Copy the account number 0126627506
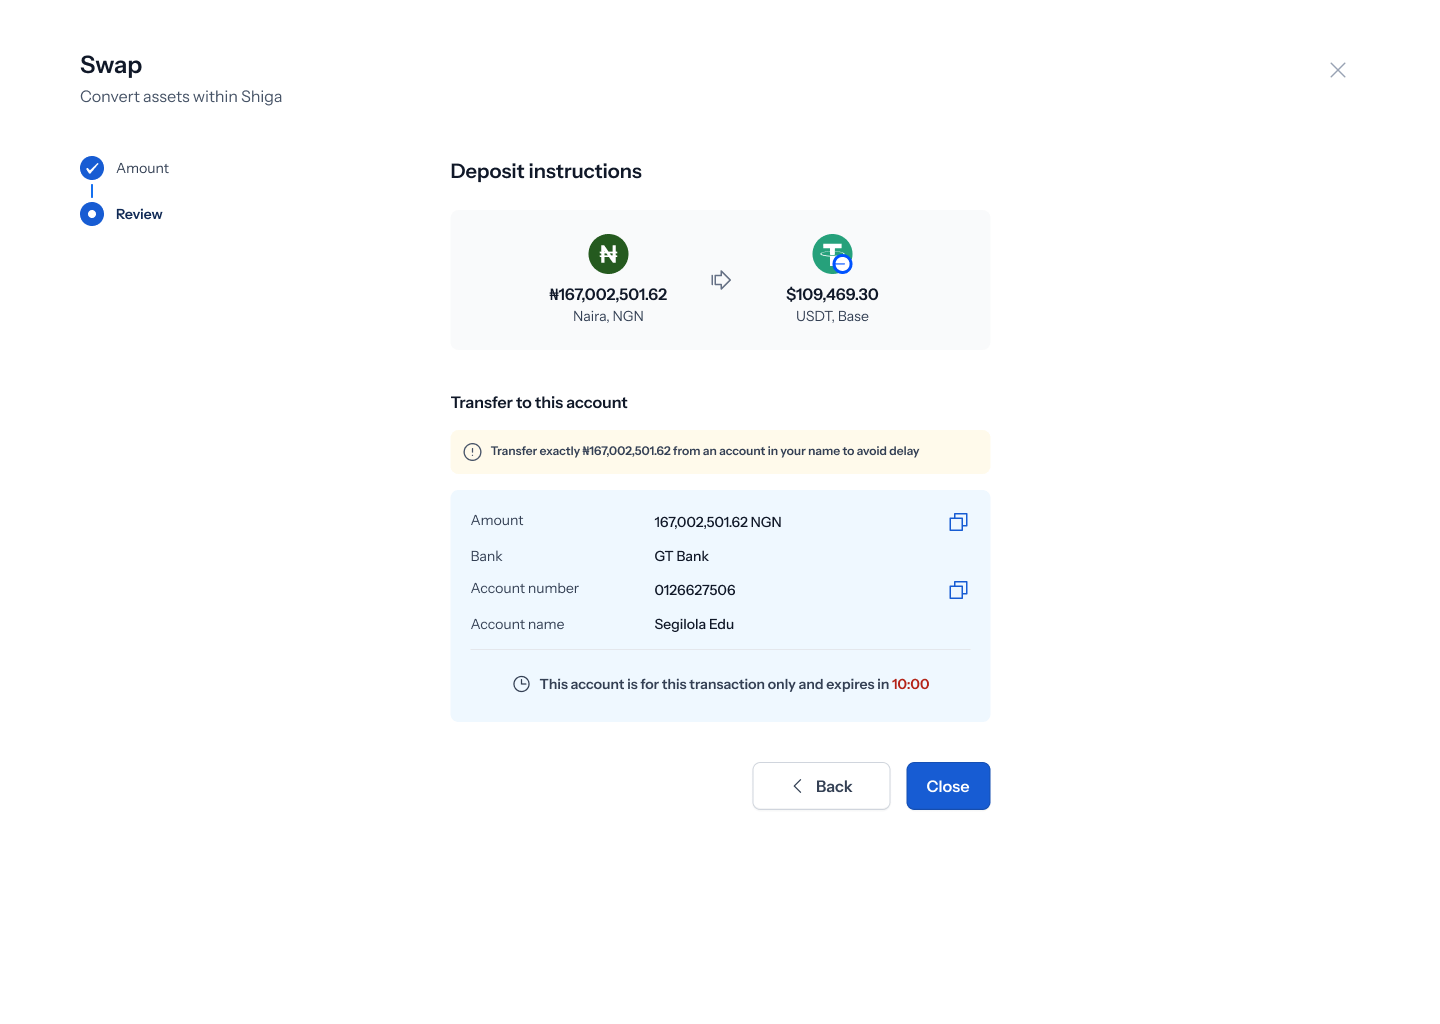1440x1024 pixels. click(x=958, y=590)
